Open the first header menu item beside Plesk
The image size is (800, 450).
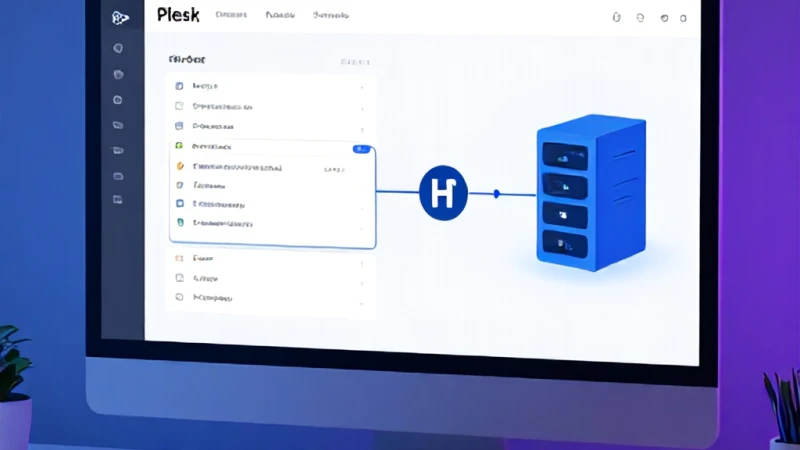point(231,15)
